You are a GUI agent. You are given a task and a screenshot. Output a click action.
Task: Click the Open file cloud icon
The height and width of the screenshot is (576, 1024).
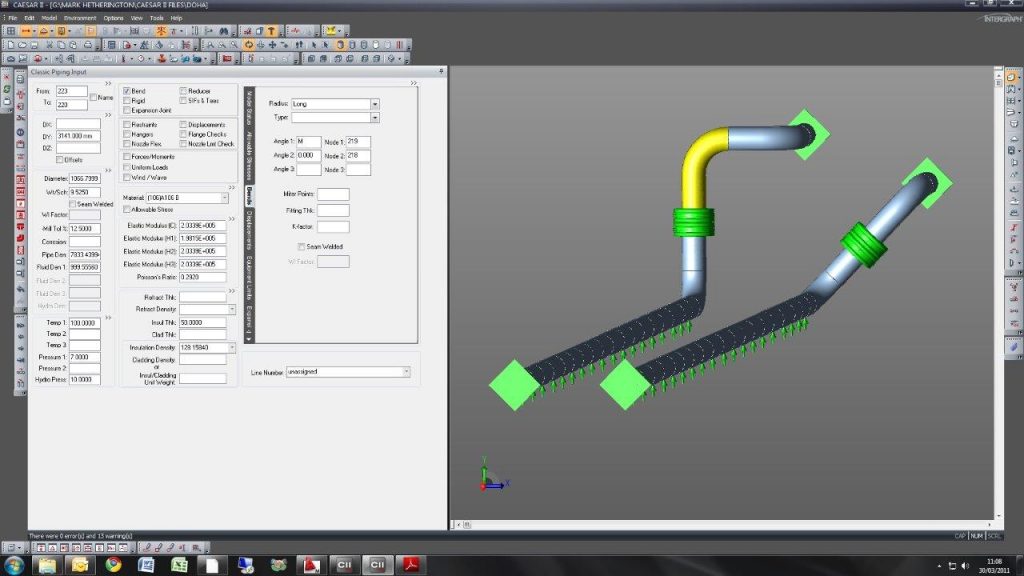(22, 45)
